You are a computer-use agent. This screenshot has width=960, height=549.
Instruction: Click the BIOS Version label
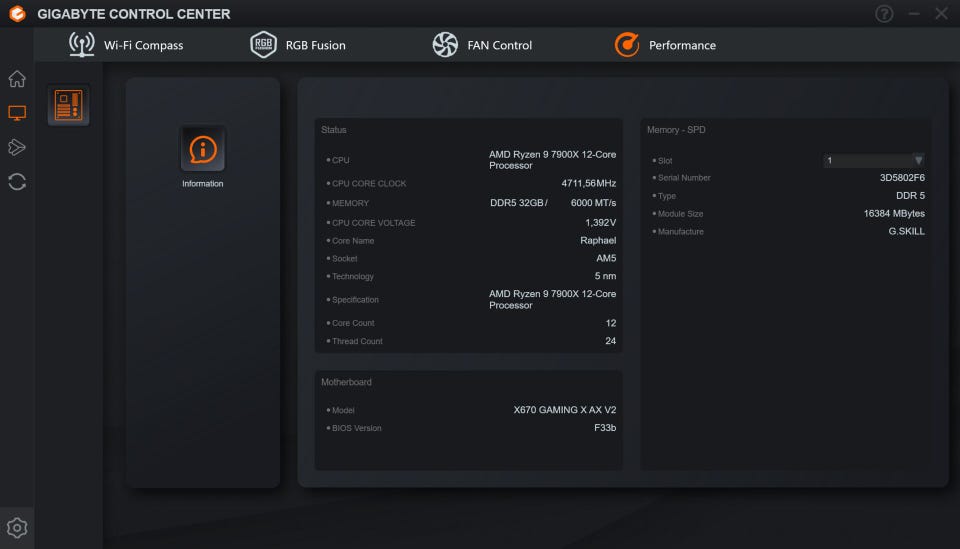[x=356, y=428]
